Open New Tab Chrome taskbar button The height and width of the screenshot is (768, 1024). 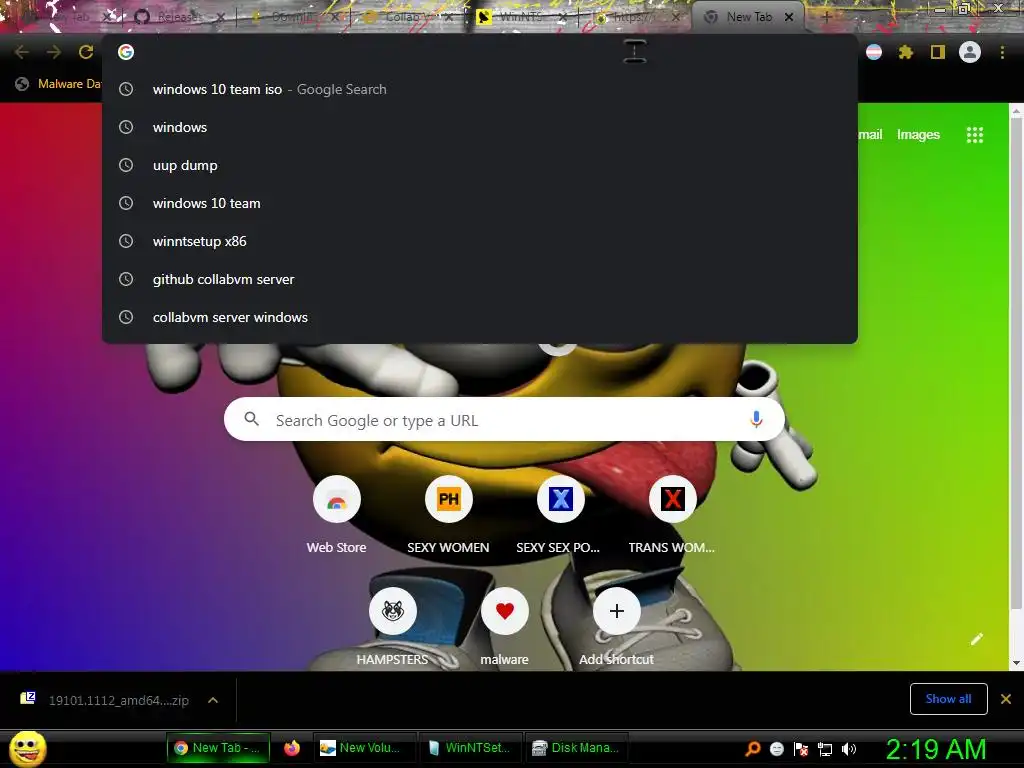[218, 748]
